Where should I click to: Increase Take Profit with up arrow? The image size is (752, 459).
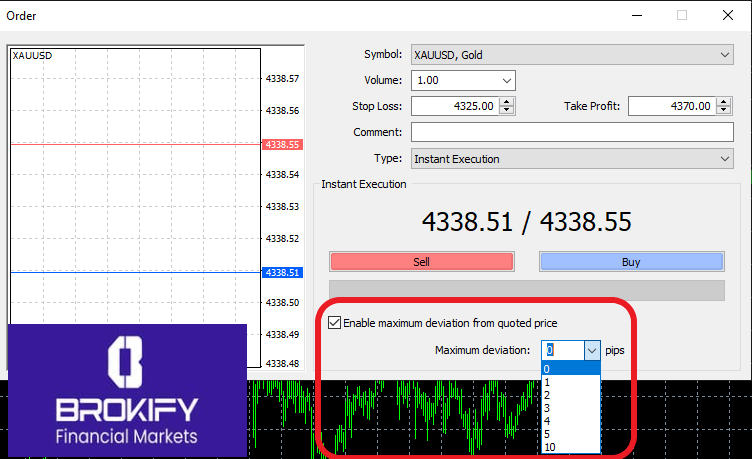coord(725,102)
